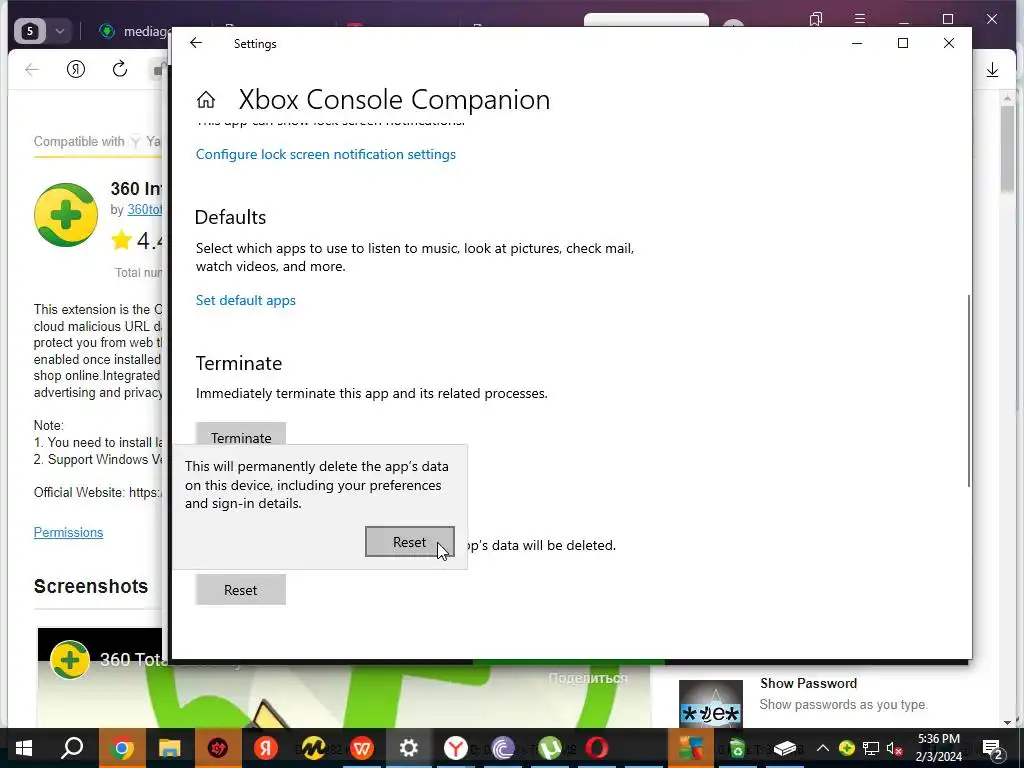Go back using Settings back arrow
Image resolution: width=1024 pixels, height=768 pixels.
(196, 43)
